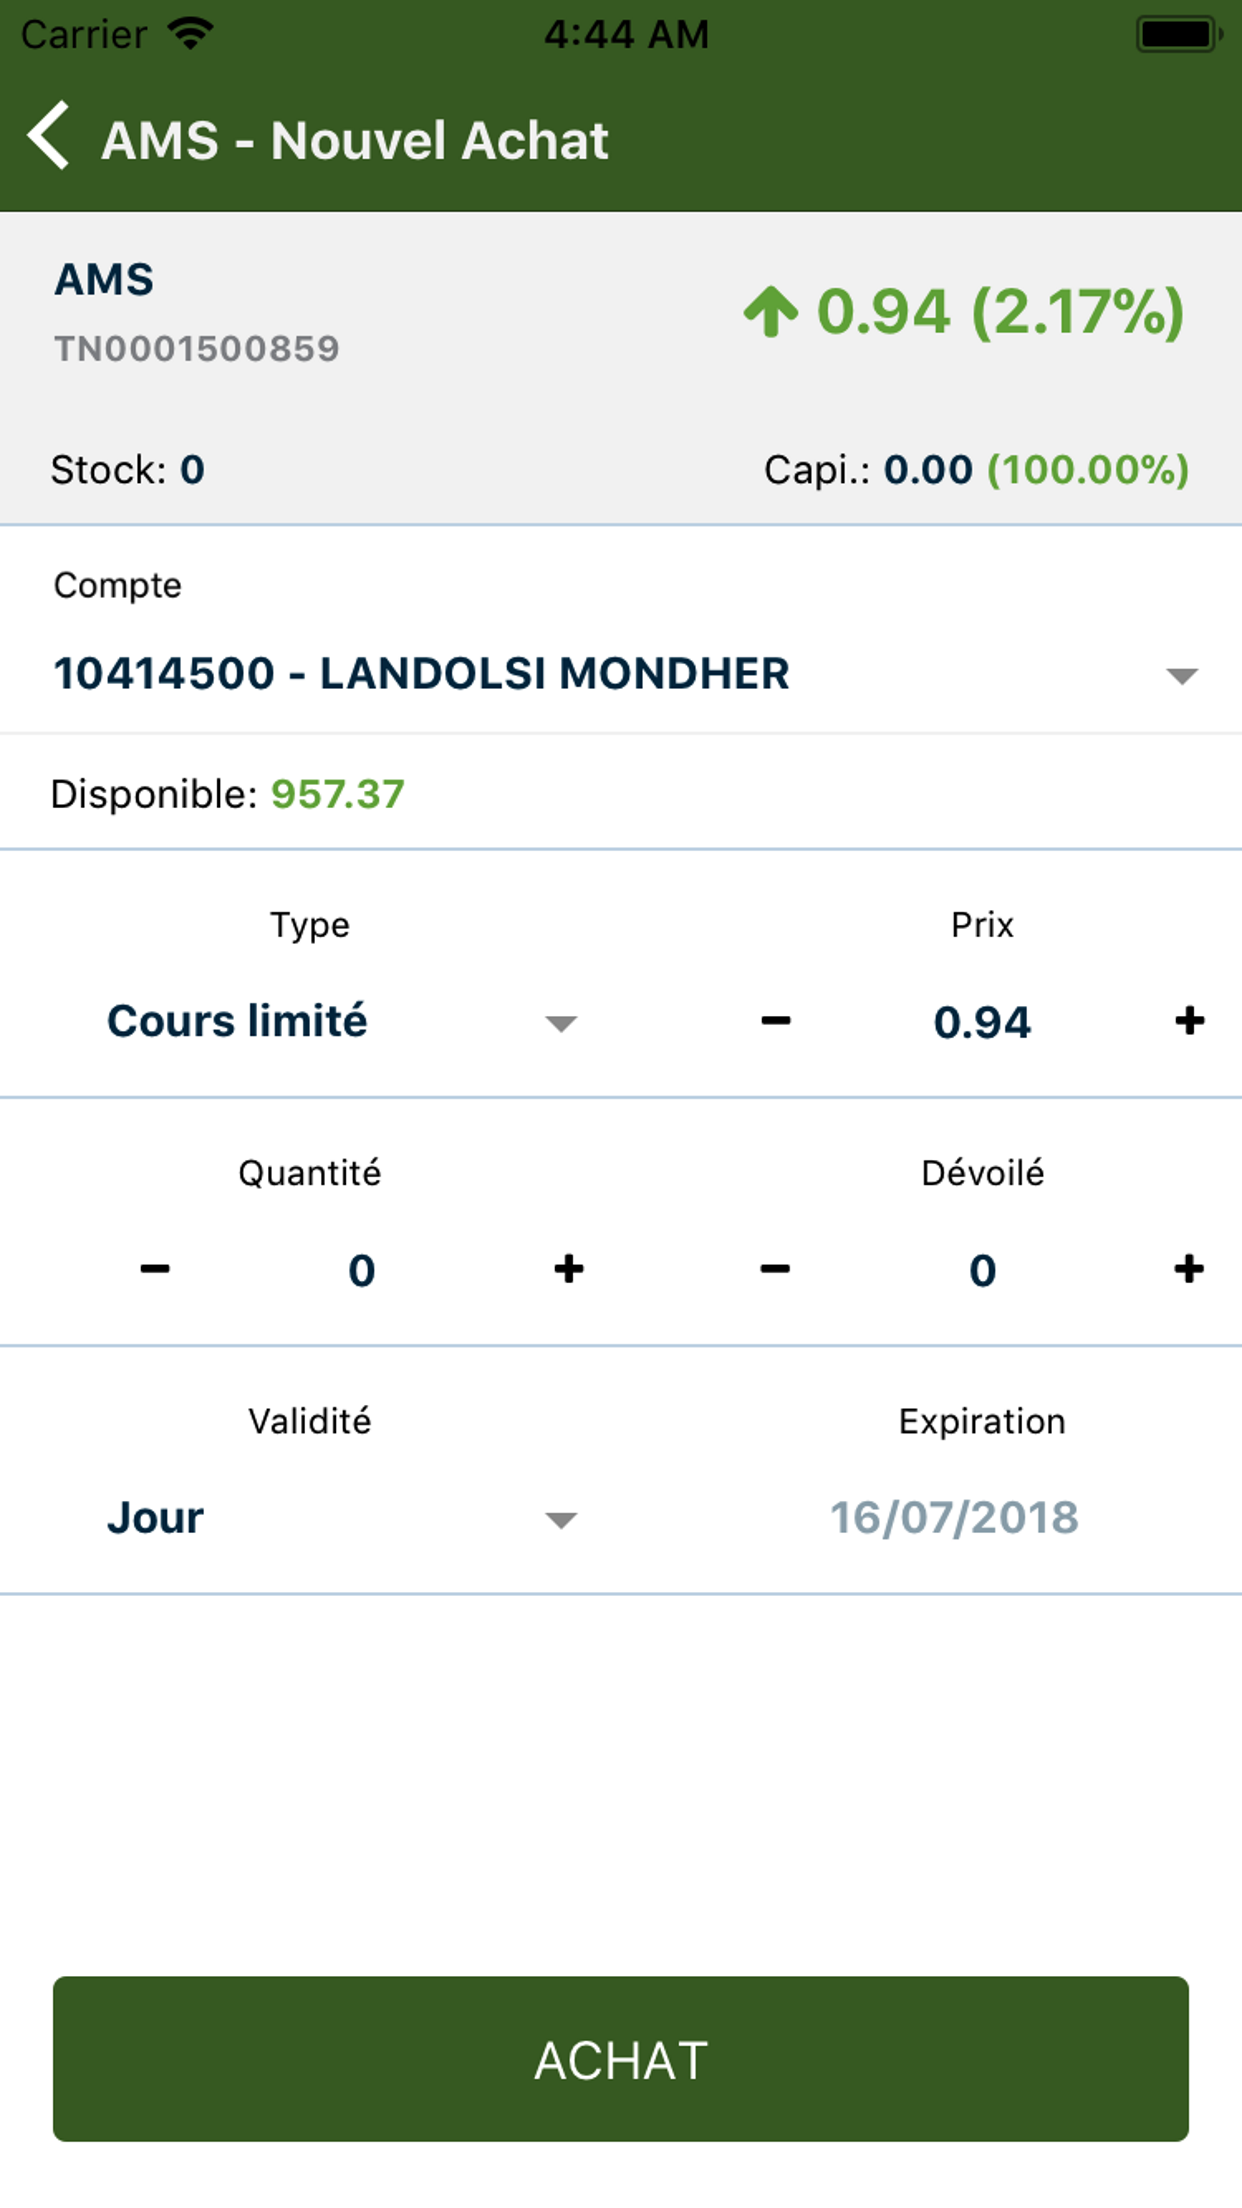Increase the Prix value with plus

click(x=1189, y=1021)
